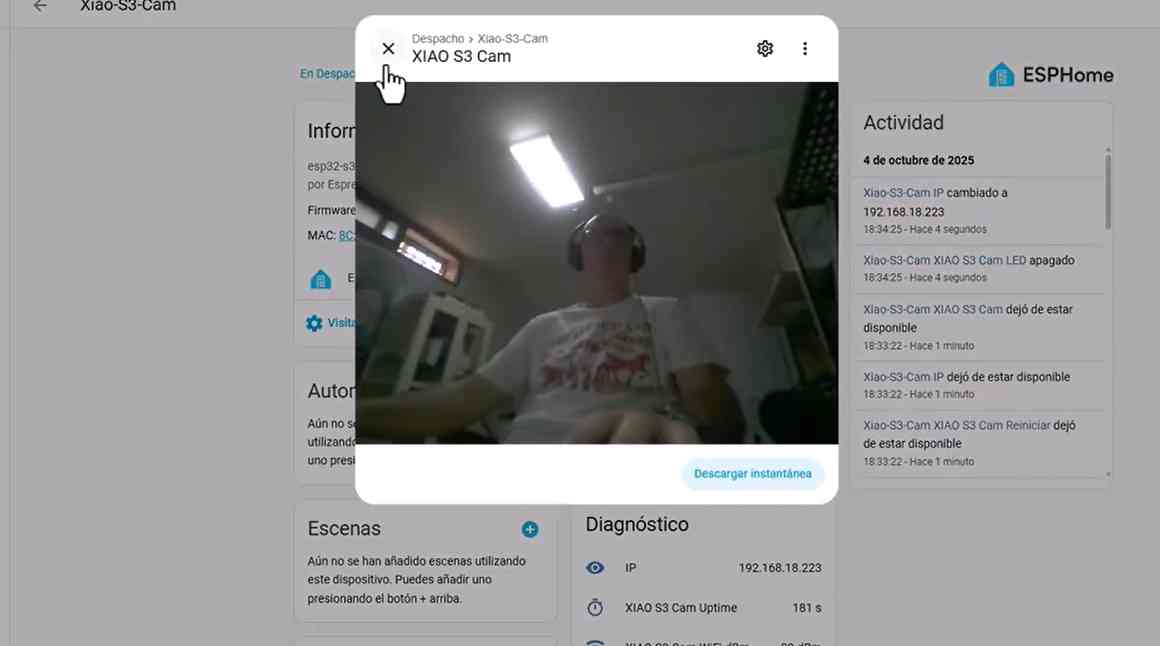Open the IP cambiado activity entry
This screenshot has height=646, width=1160.
pos(903,193)
